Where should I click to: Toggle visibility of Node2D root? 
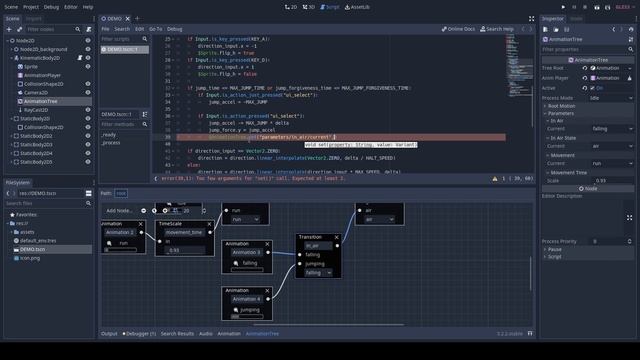(88, 40)
